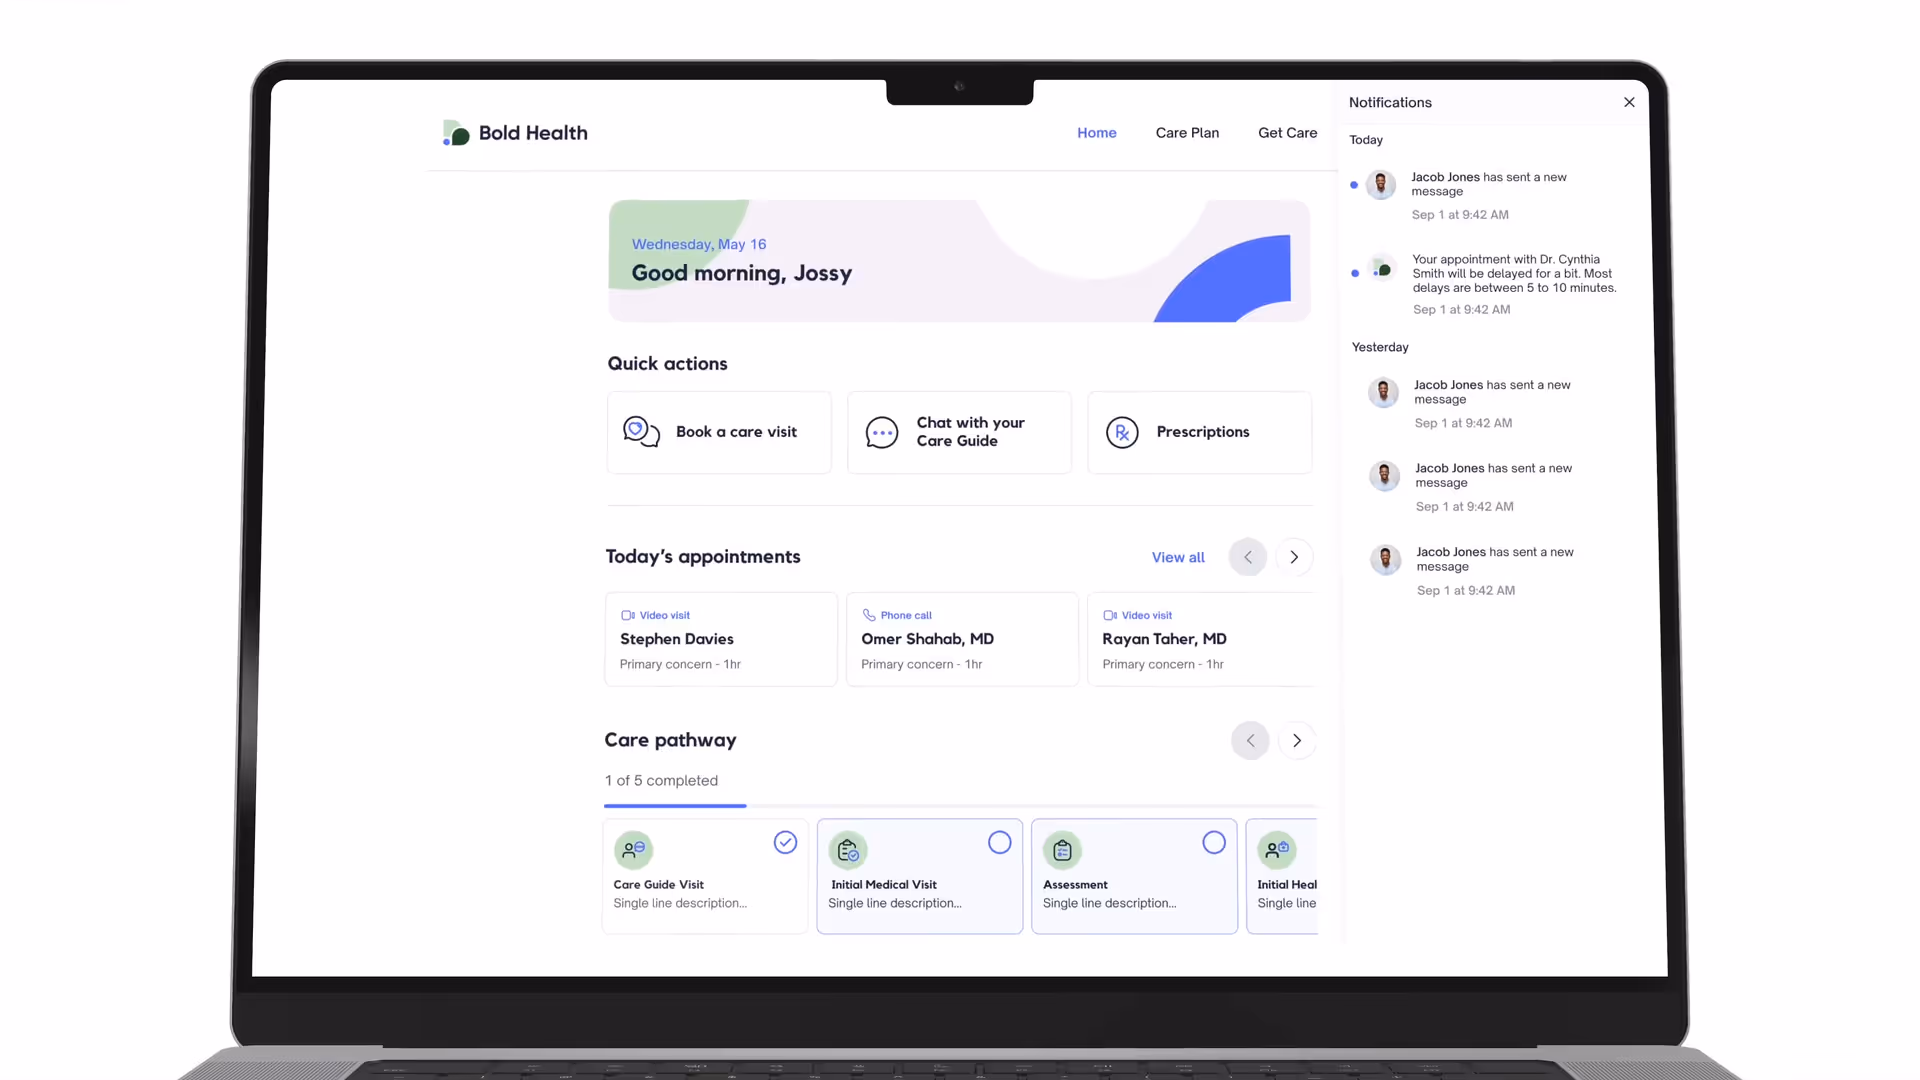Go to previous appointments with left chevron
This screenshot has width=1920, height=1080.
(1248, 557)
